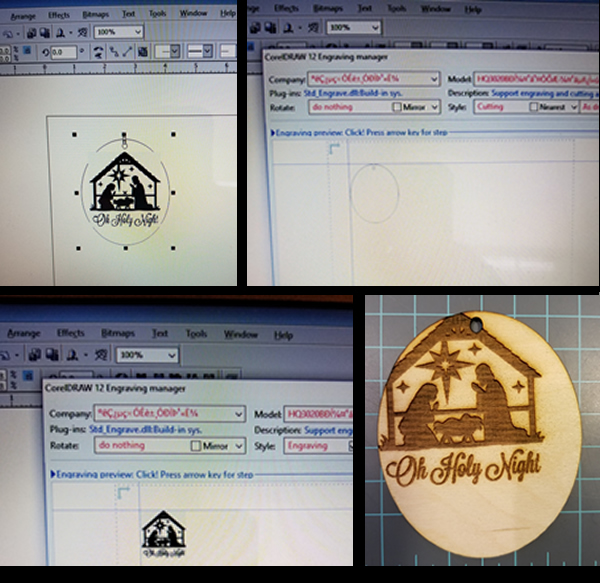Toggle the Mirror checkbox in the Engraving-style dialog

[x=196, y=446]
